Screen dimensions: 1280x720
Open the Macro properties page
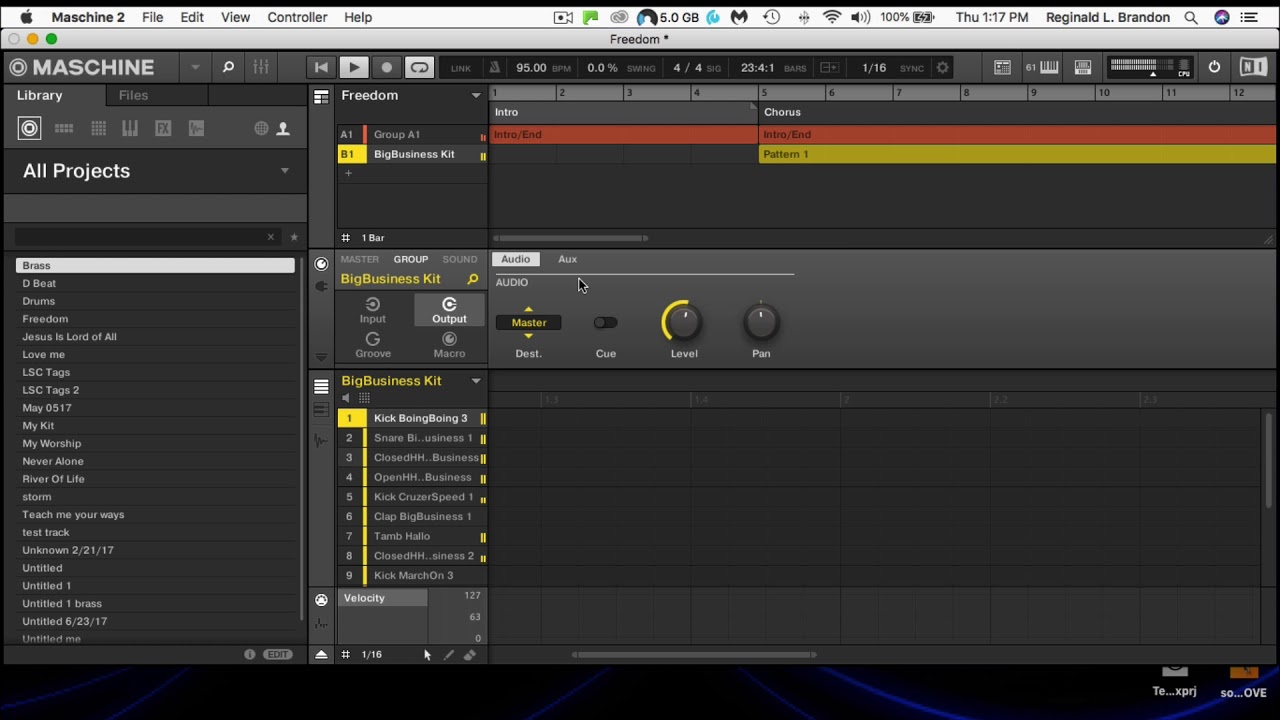(x=449, y=345)
